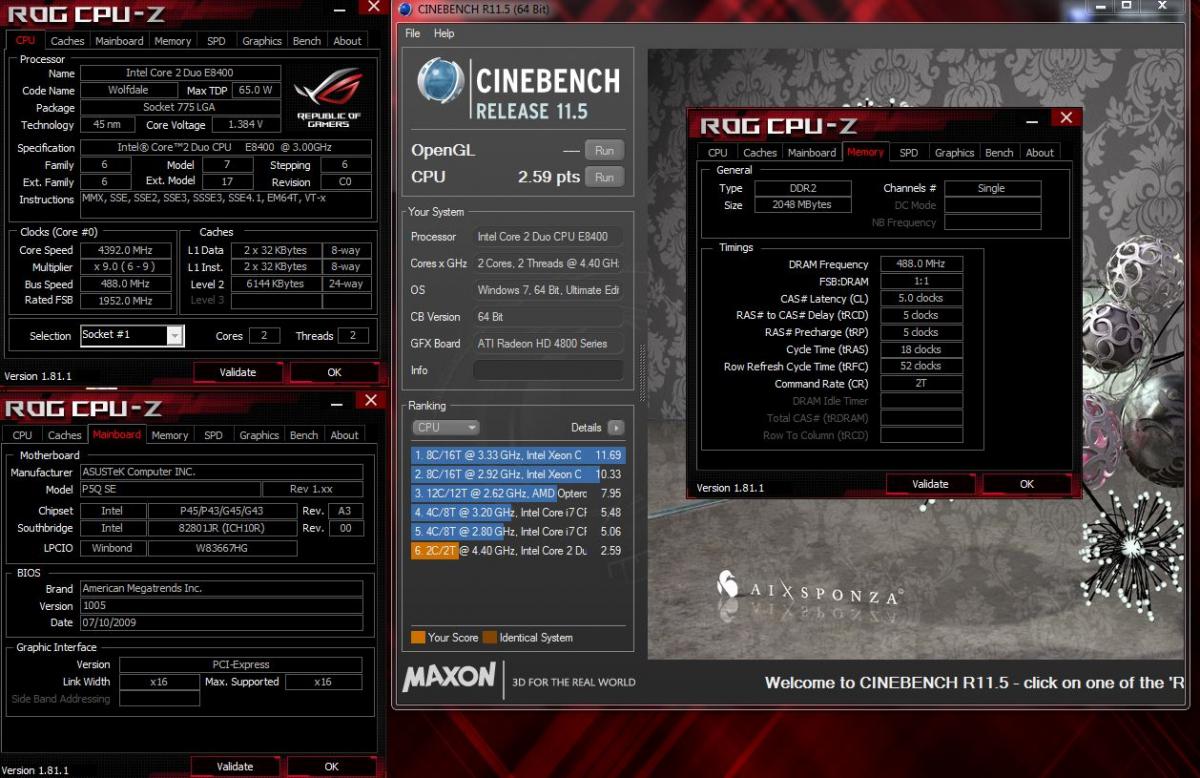Click the brown Identical System legend swatch
Viewport: 1200px width, 778px height.
click(489, 637)
